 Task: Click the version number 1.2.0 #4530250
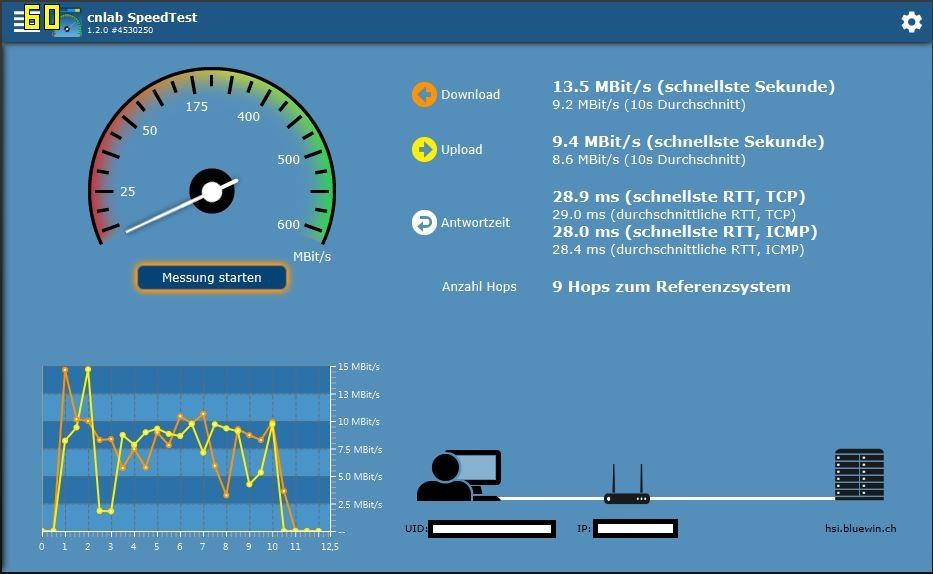pos(120,30)
